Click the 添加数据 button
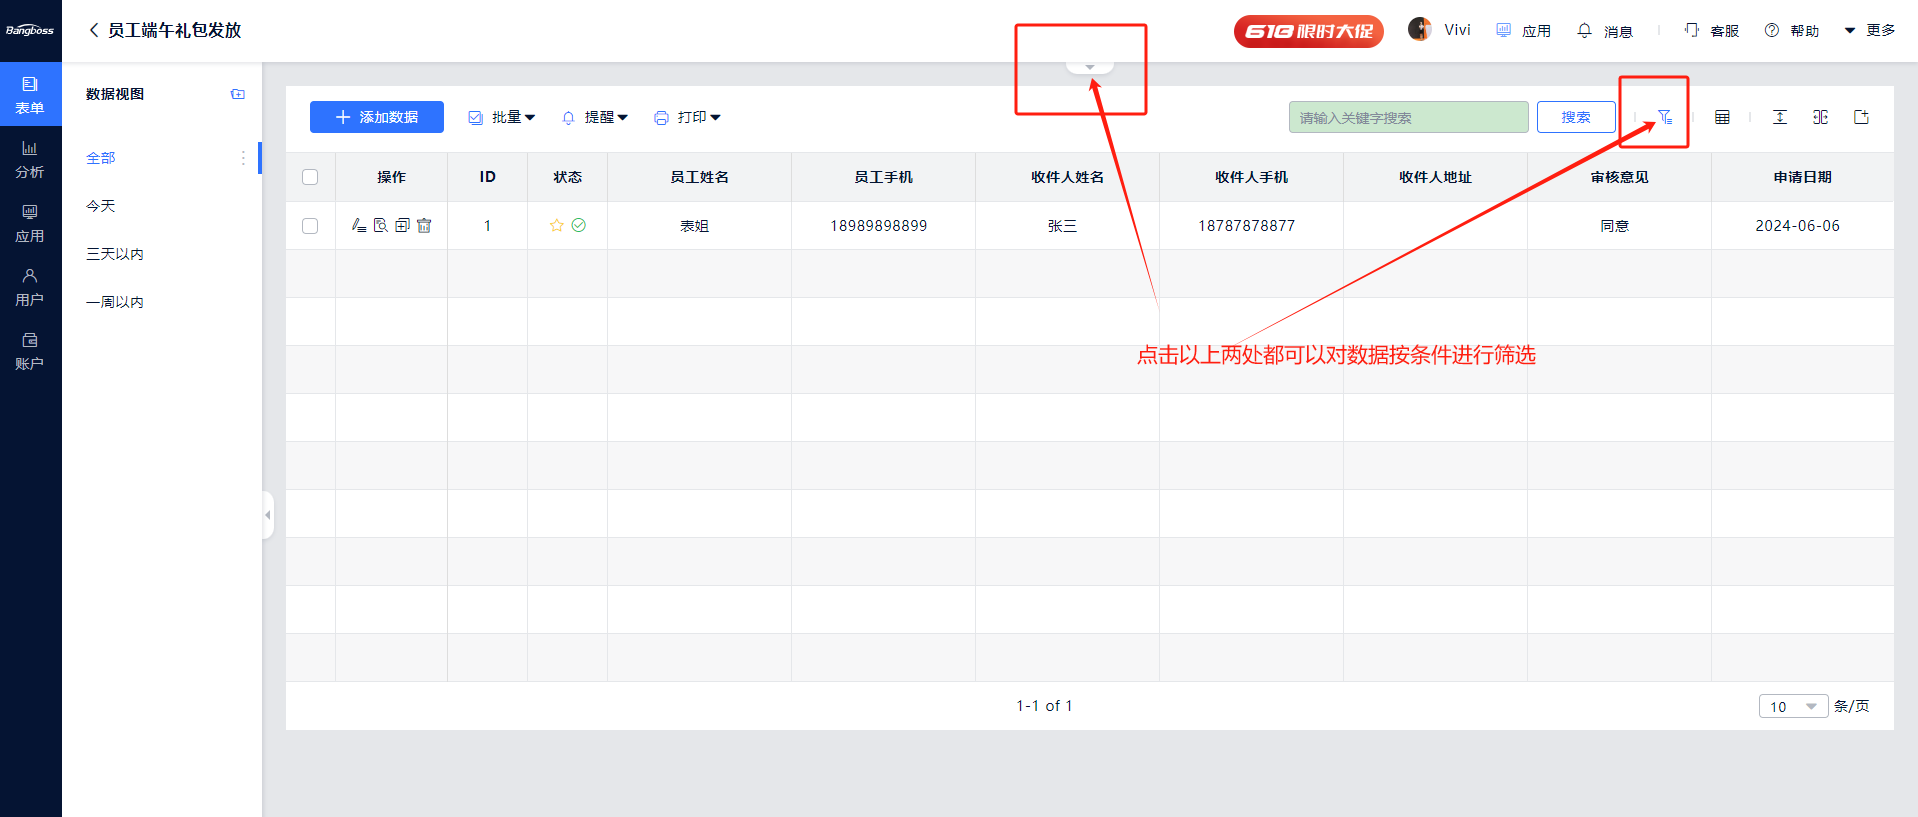Image resolution: width=1918 pixels, height=817 pixels. pyautogui.click(x=377, y=117)
